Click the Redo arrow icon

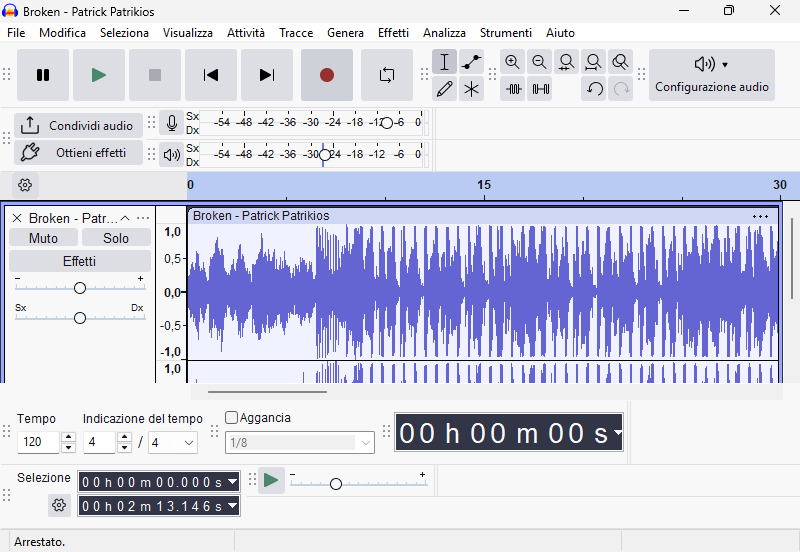coord(620,89)
